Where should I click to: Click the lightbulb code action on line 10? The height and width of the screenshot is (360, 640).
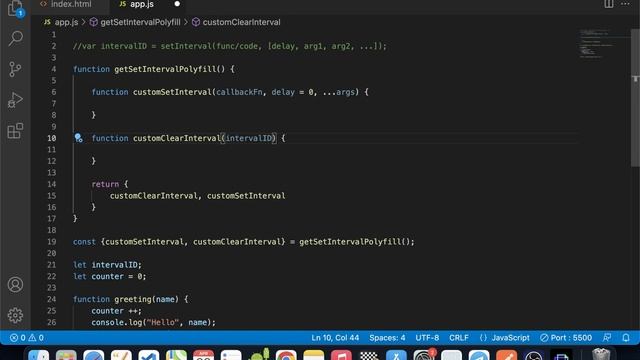tap(78, 138)
